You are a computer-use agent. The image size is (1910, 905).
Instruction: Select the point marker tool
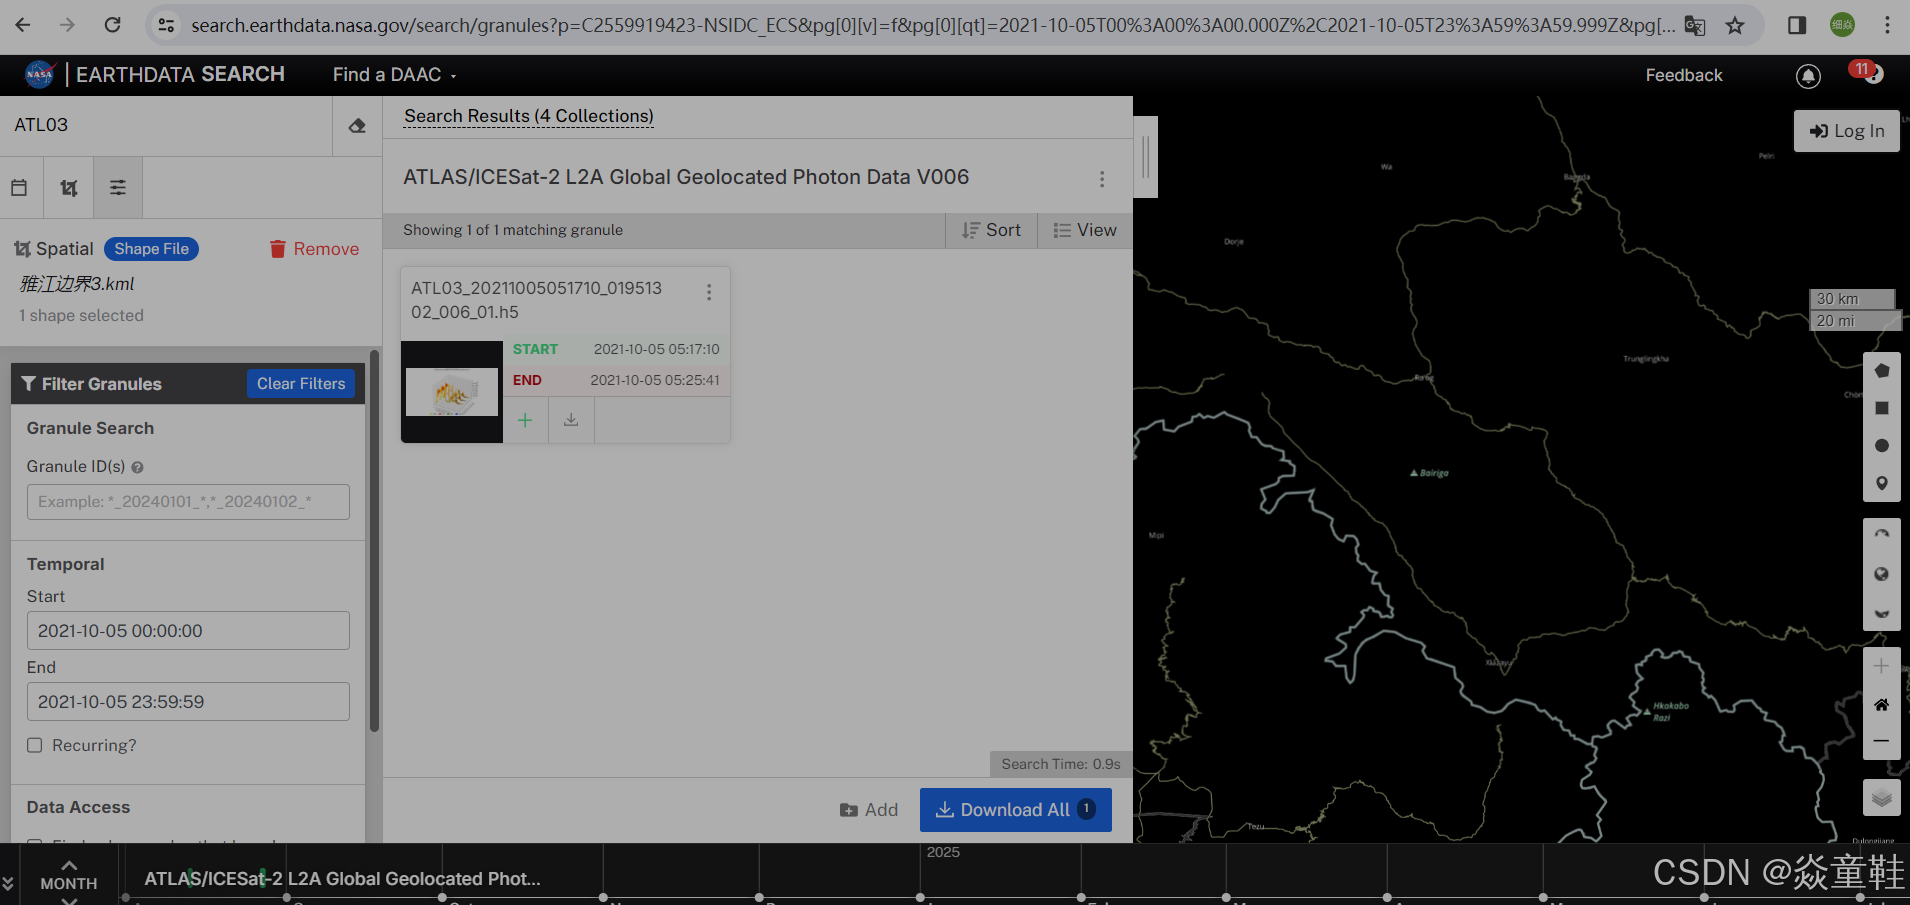(1881, 483)
